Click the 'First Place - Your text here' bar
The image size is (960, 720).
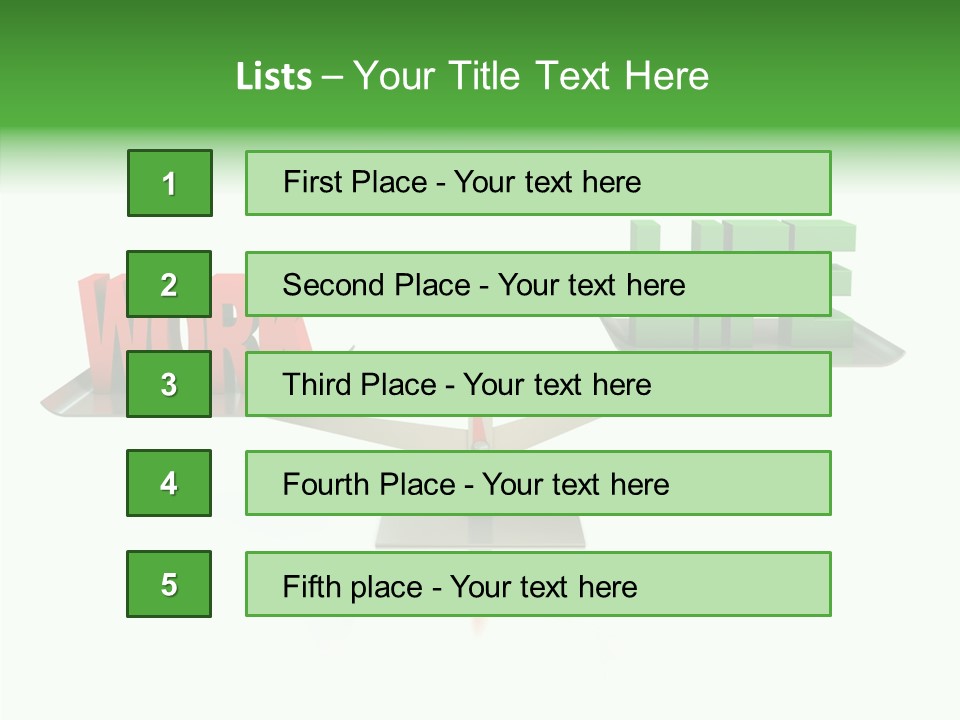[x=538, y=183]
